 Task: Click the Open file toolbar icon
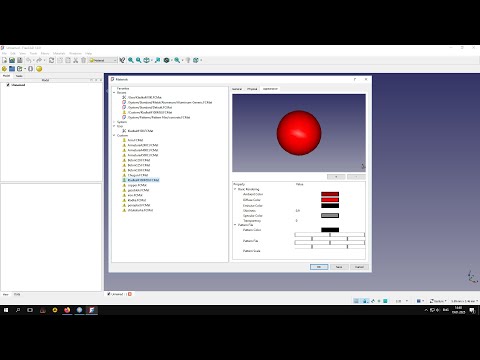[x=12, y=60]
